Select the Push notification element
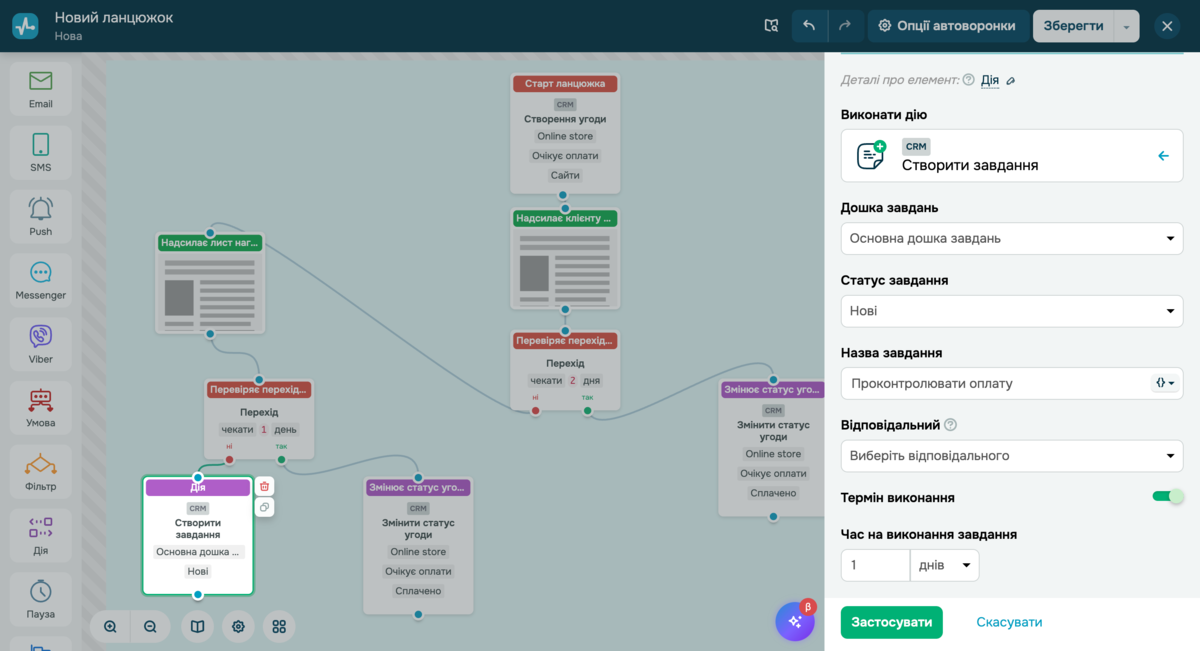Image resolution: width=1200 pixels, height=651 pixels. pyautogui.click(x=40, y=216)
